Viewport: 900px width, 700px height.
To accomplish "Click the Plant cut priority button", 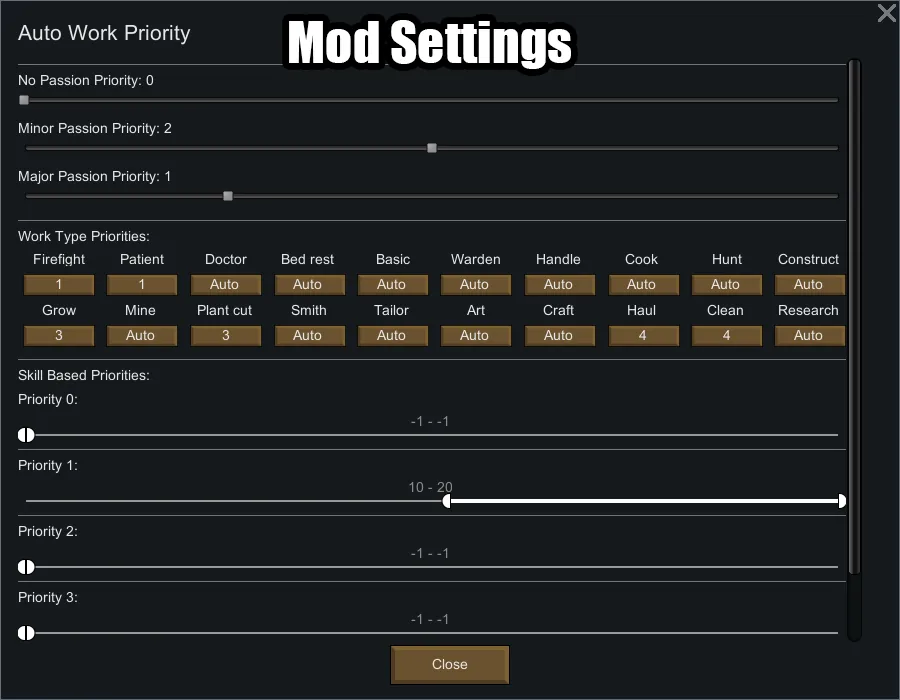I will point(225,335).
